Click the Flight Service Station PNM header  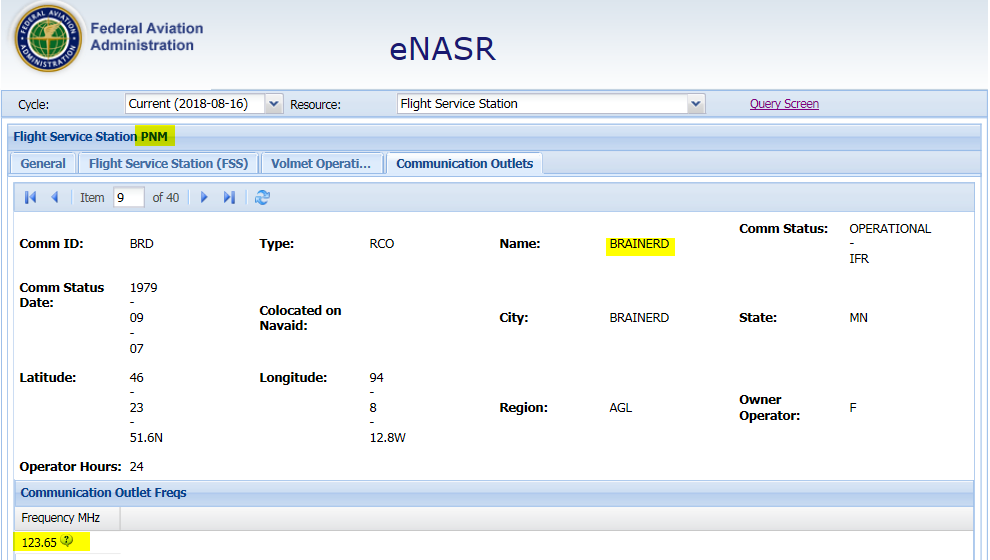pyautogui.click(x=494, y=136)
